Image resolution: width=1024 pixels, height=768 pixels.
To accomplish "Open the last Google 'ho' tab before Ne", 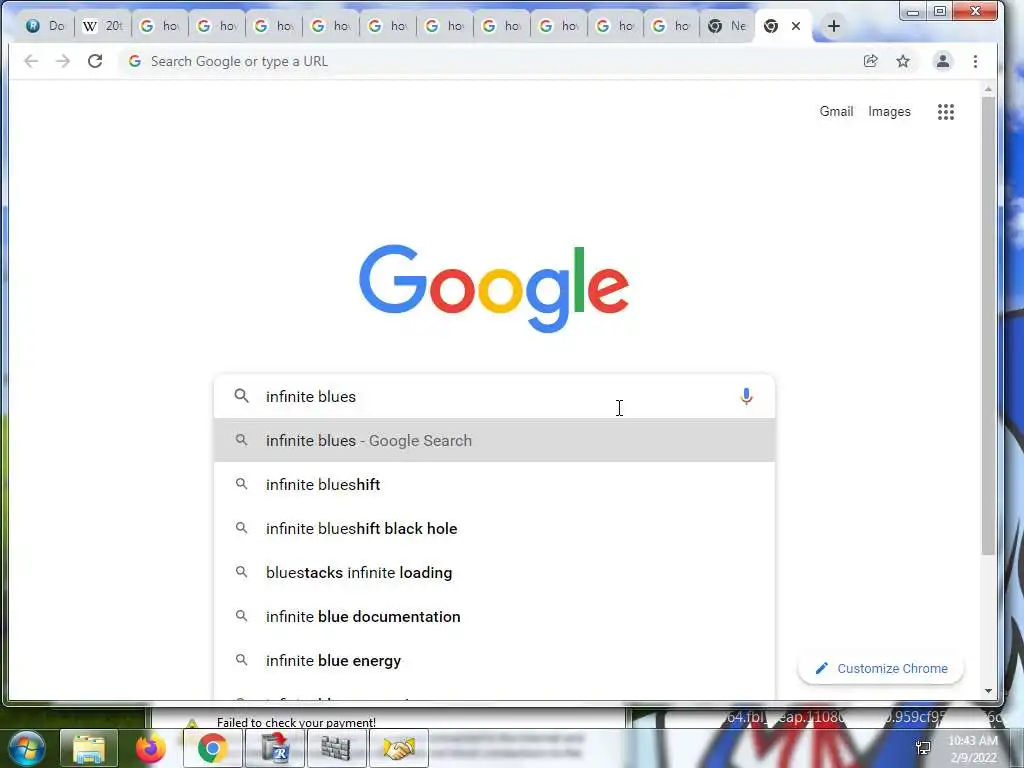I will tap(672, 26).
